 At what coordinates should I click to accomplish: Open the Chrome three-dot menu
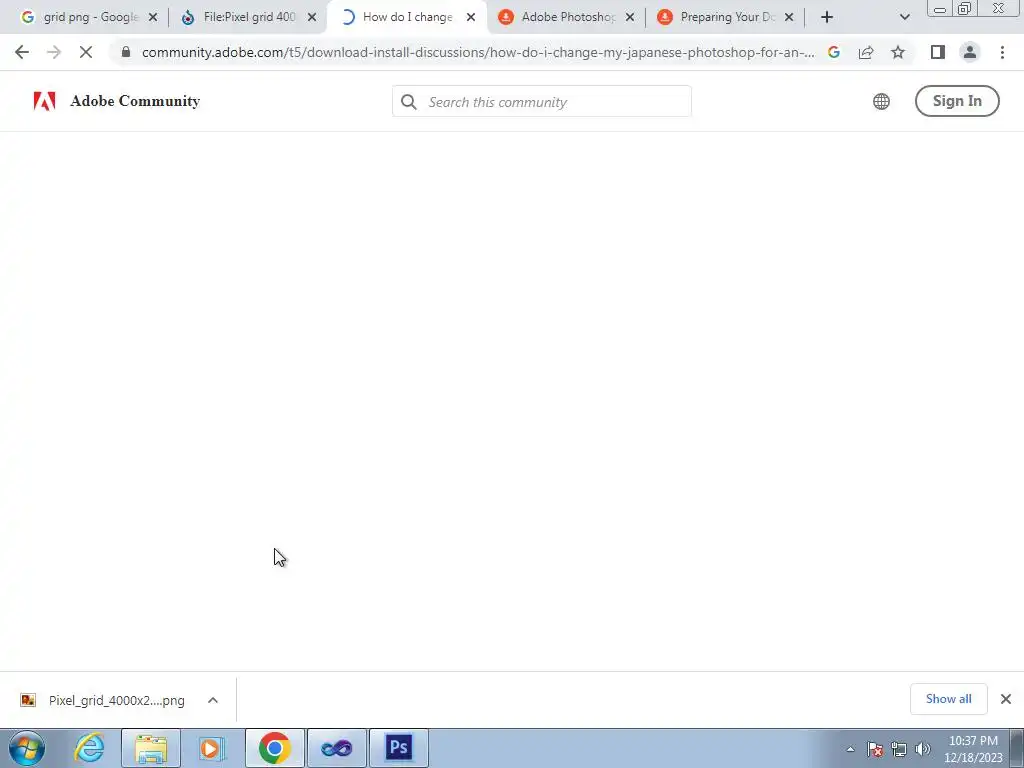pos(1002,52)
